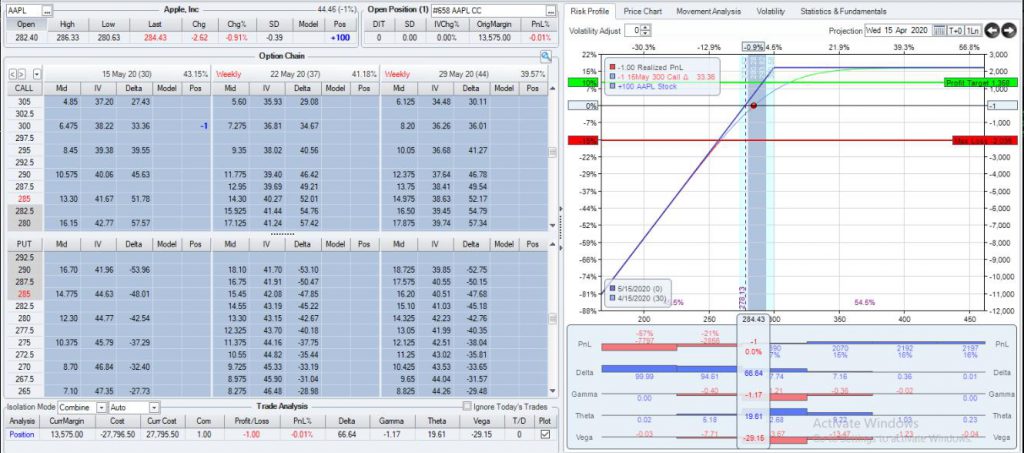
Task: Click the OrigMargin value 13,575.00
Action: pos(493,37)
